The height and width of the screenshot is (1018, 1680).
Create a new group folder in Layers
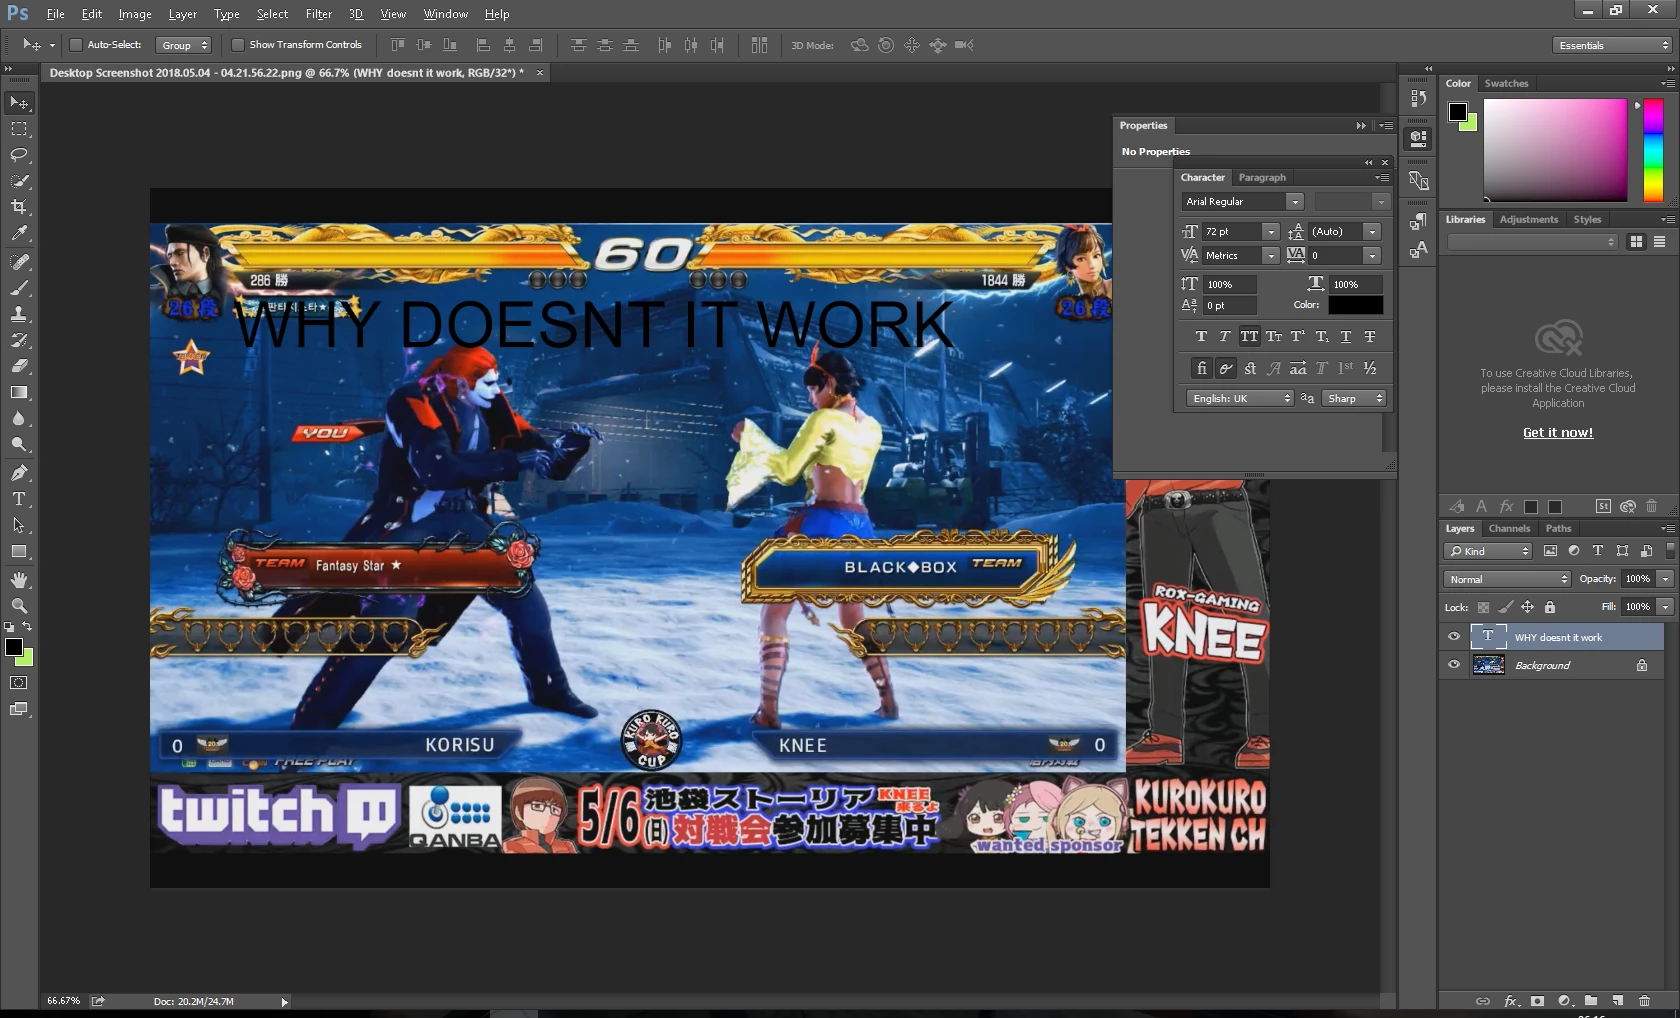point(1591,1000)
